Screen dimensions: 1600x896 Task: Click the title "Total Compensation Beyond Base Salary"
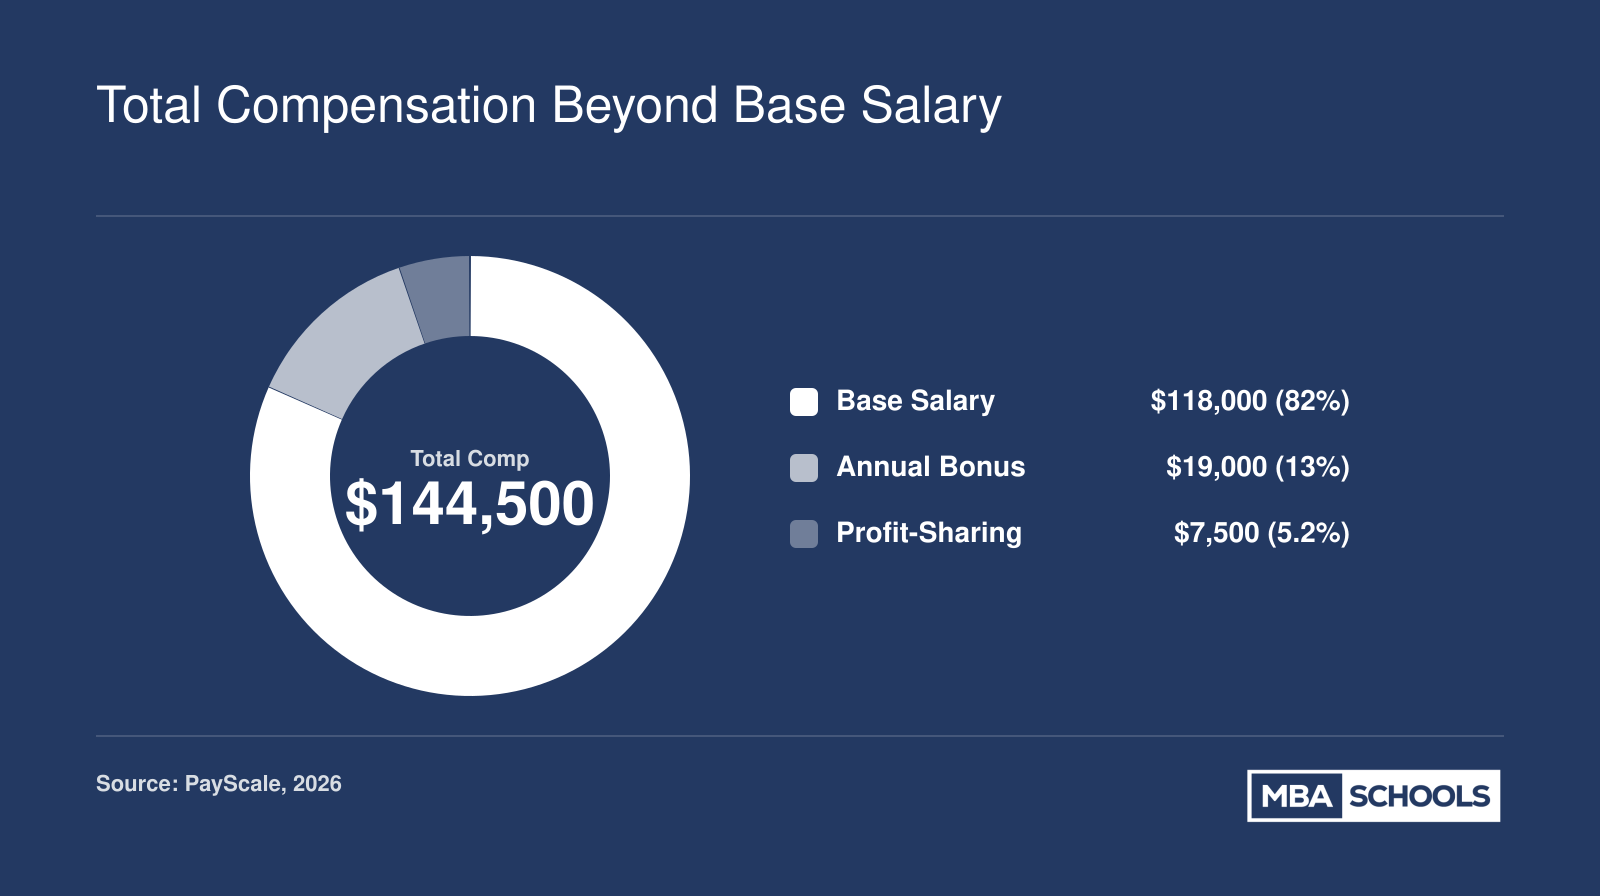pos(549,106)
